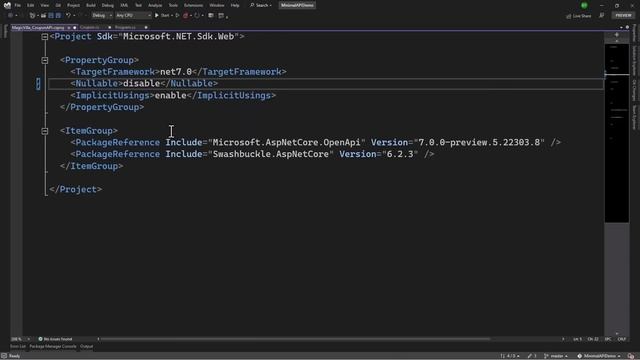
Task: Click the feedback icon beside Live Share
Action: pos(602,16)
